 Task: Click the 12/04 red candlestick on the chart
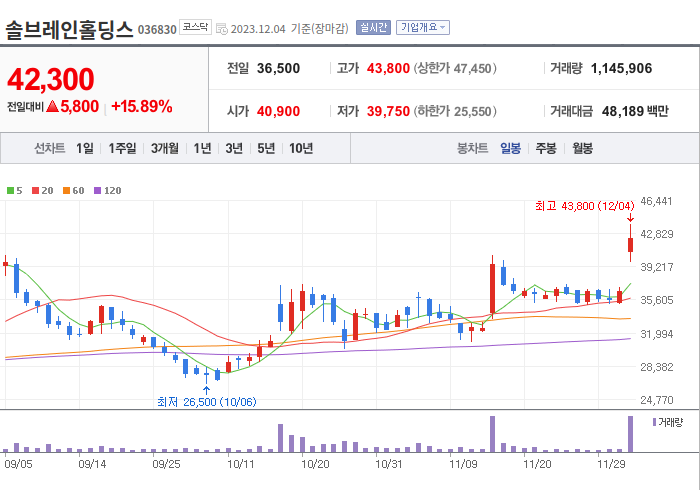pos(630,243)
